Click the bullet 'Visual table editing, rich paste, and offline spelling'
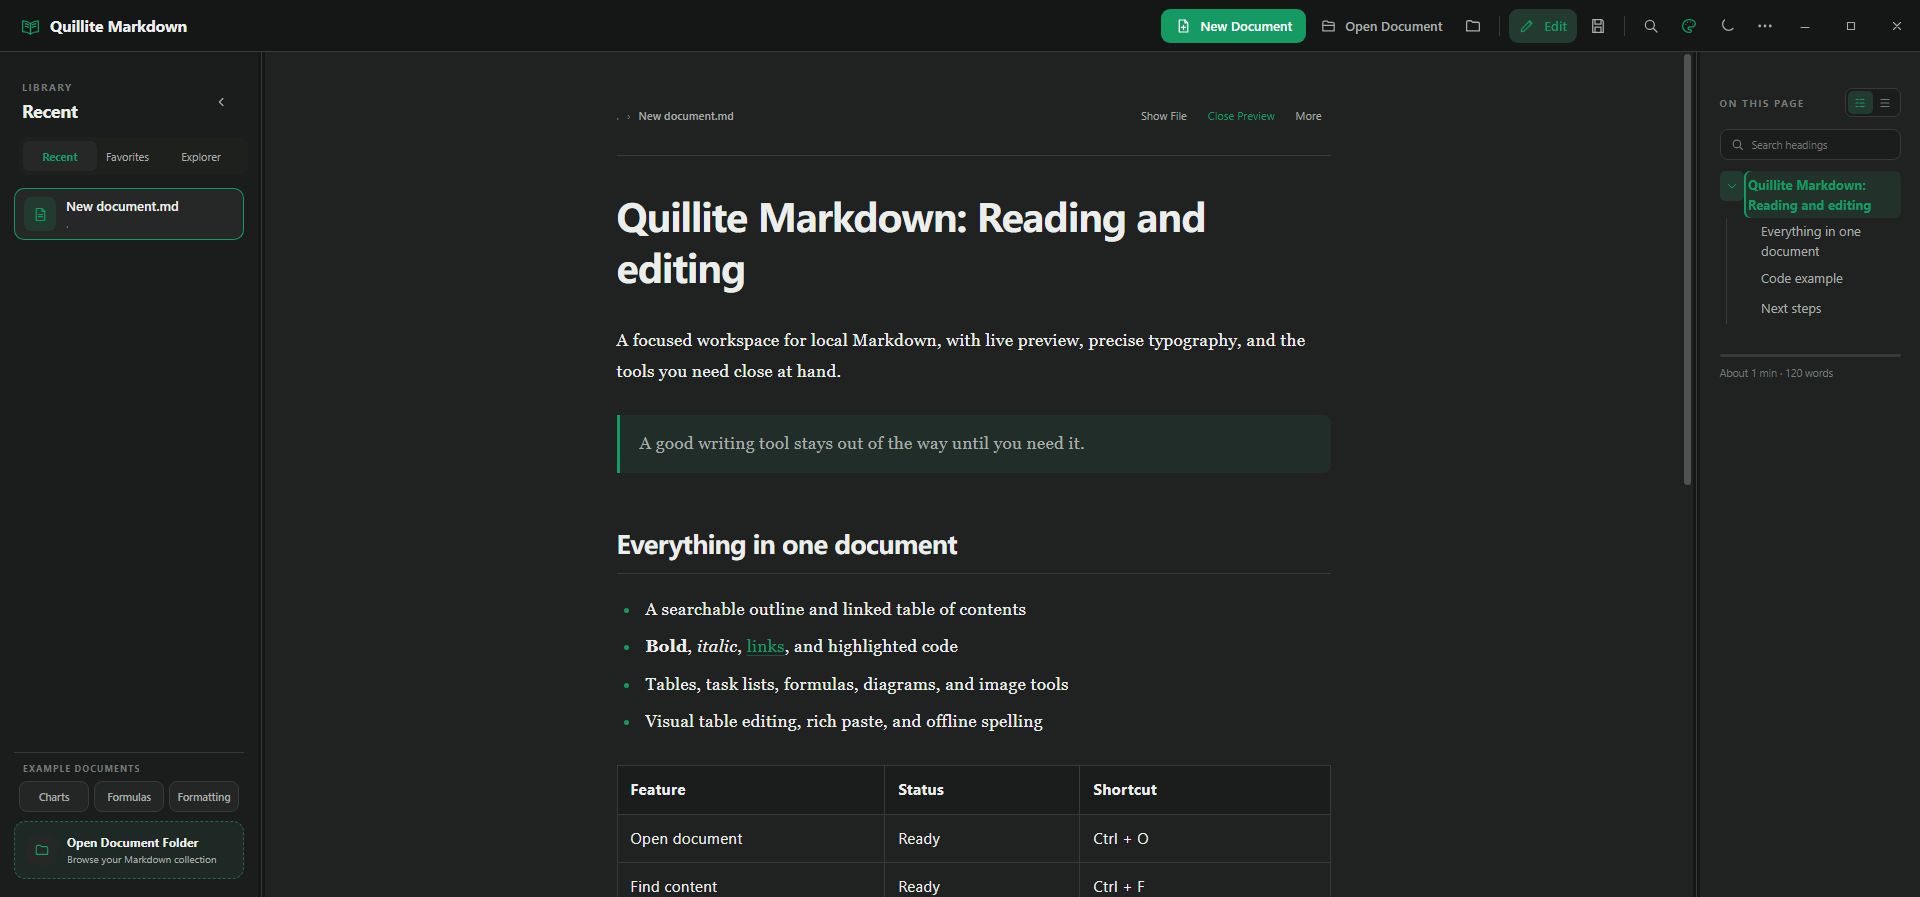Screen dimensions: 1920x897 [x=844, y=722]
